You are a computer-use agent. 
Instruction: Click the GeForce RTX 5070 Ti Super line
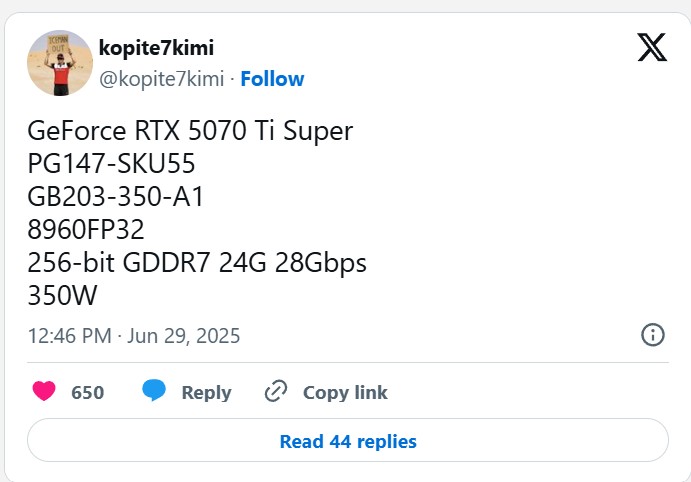pyautogui.click(x=190, y=131)
